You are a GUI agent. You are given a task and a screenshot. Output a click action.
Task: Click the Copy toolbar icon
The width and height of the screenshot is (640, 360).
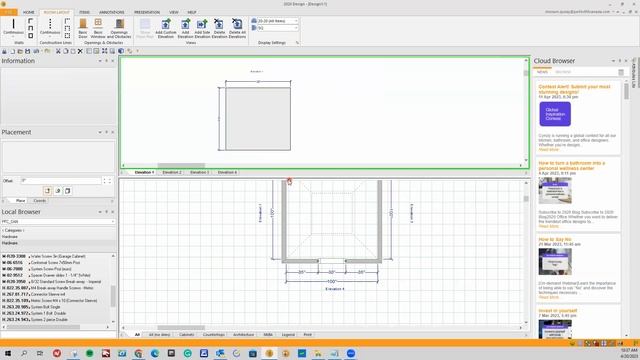(65, 51)
